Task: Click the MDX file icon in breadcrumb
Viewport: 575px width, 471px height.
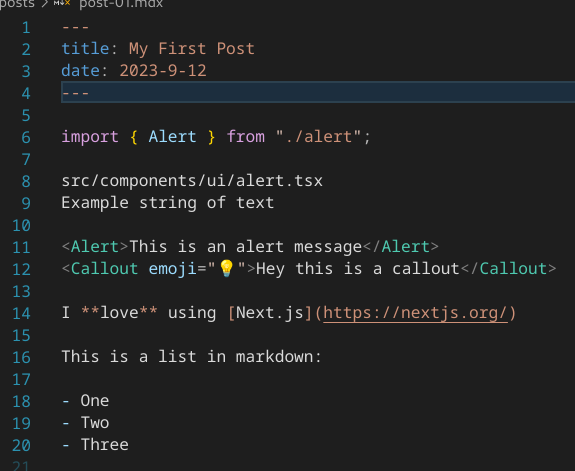Action: pos(62,3)
